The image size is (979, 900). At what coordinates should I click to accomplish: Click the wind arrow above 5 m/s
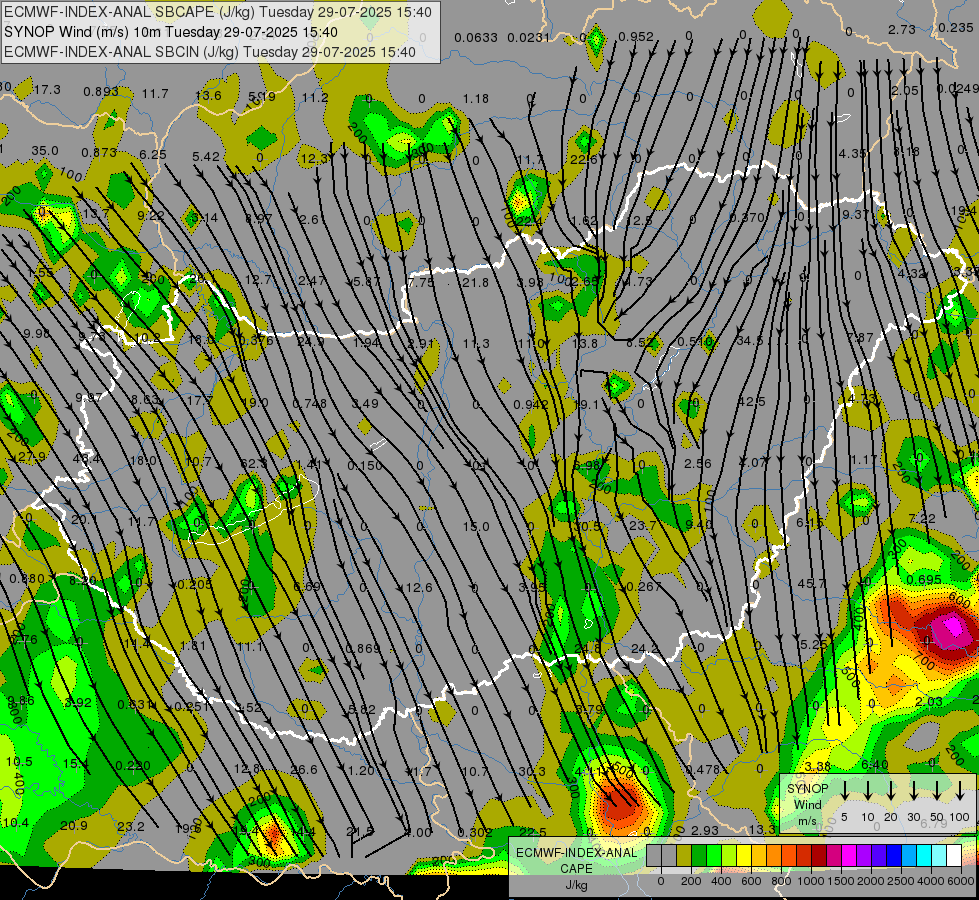coord(844,791)
